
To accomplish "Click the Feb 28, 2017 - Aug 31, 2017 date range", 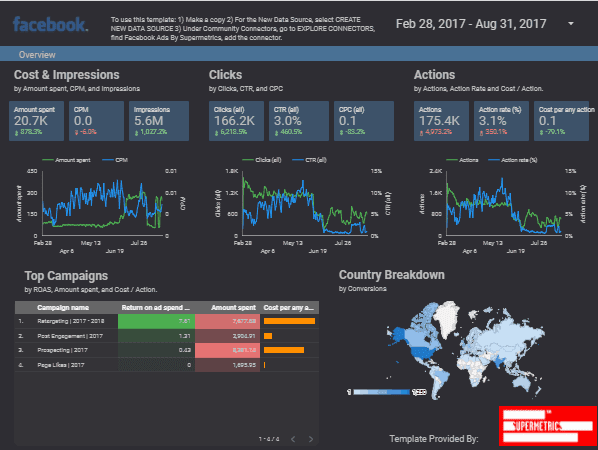I will (471, 24).
